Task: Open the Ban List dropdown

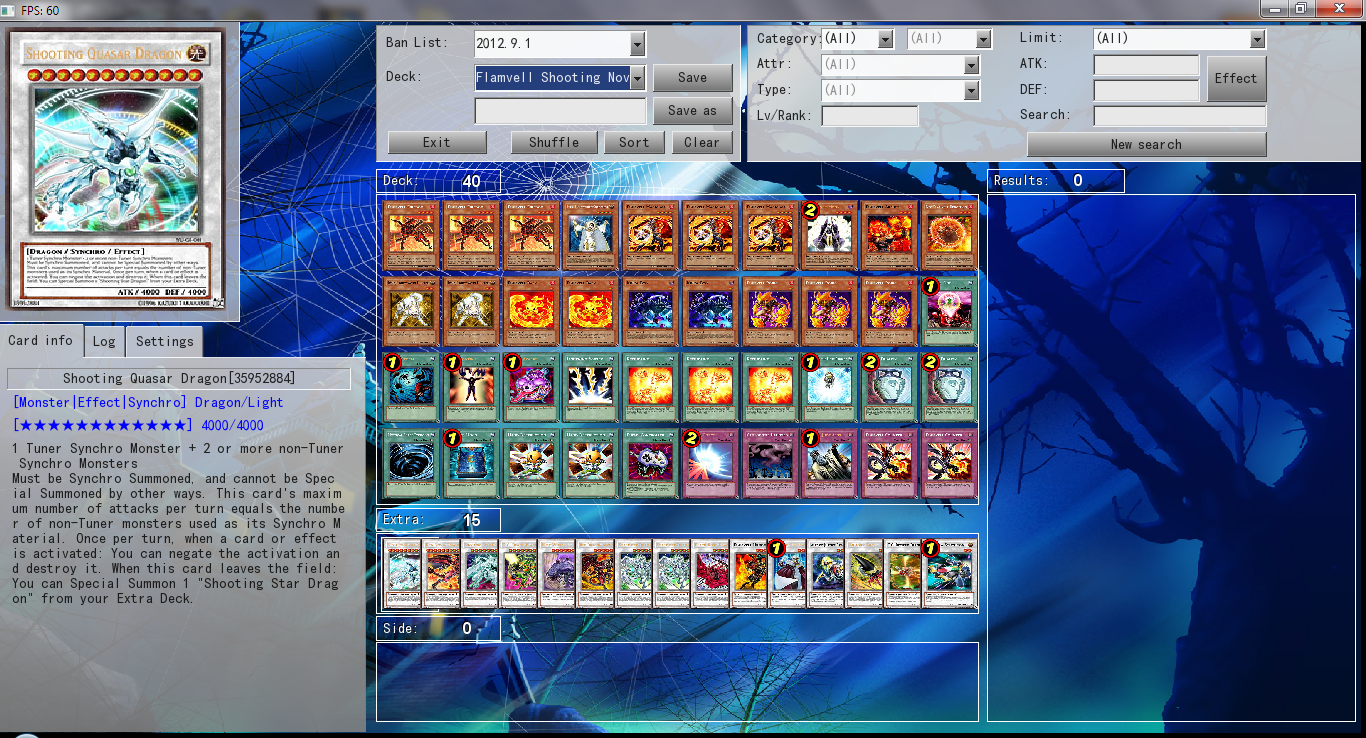Action: [x=638, y=44]
